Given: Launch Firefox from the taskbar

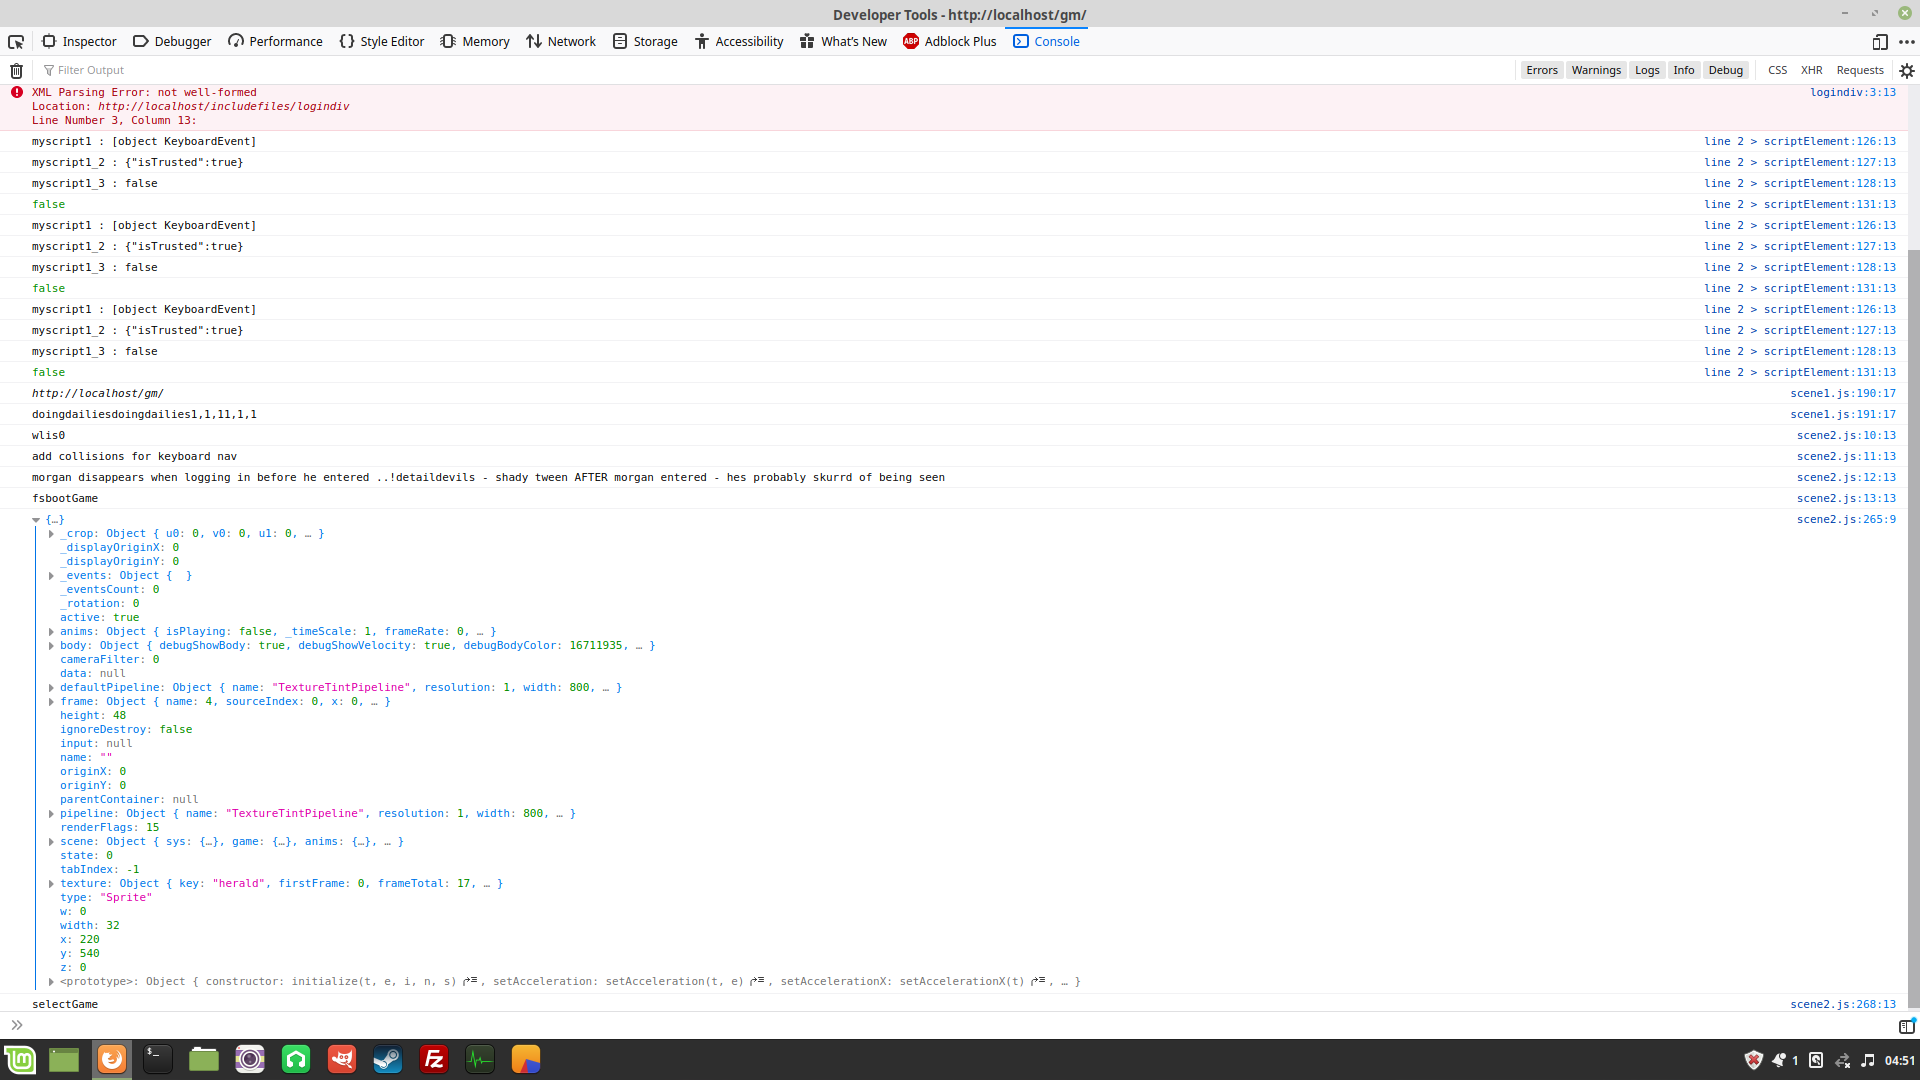Looking at the screenshot, I should click(x=111, y=1059).
